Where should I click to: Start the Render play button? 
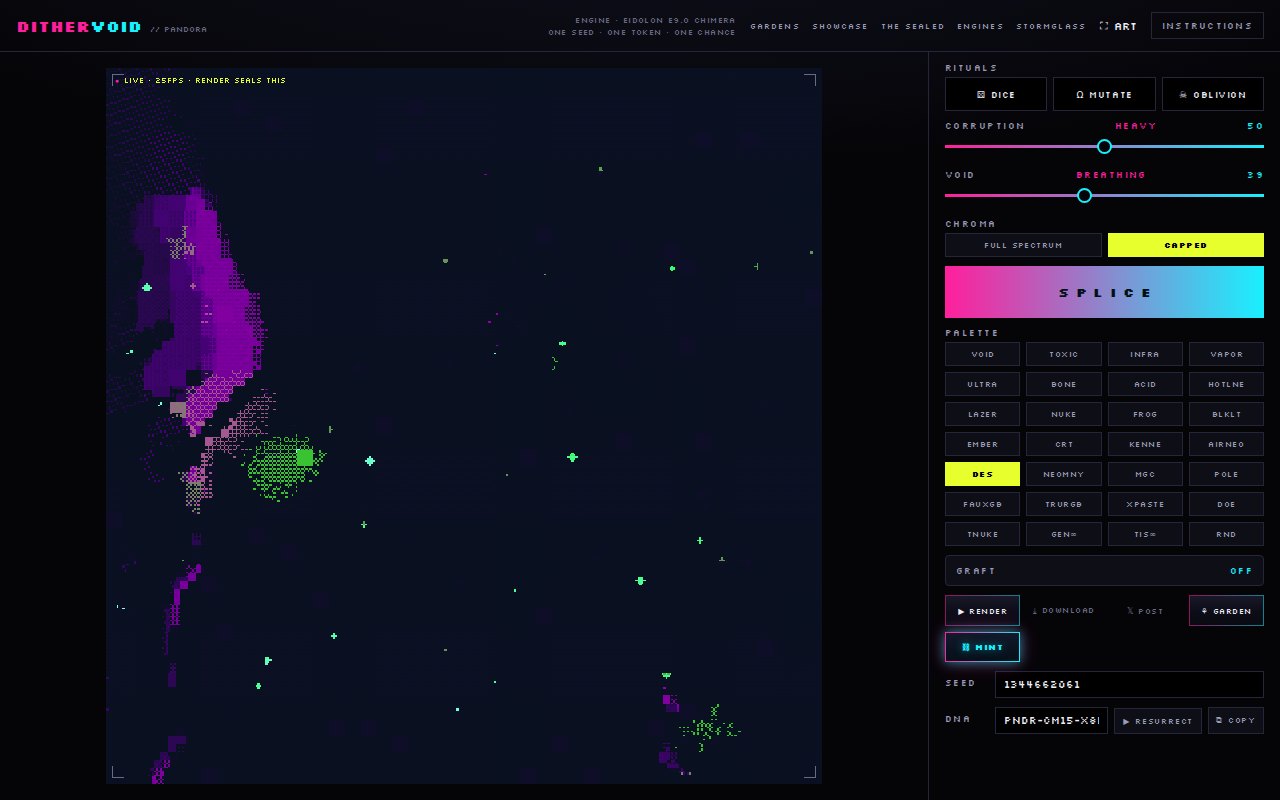(982, 611)
